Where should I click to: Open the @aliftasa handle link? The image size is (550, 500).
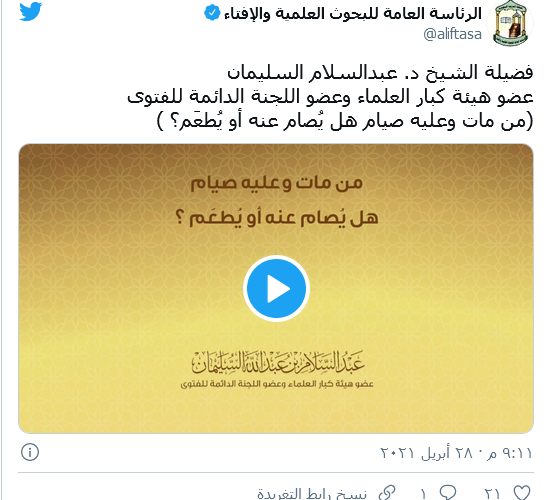pos(452,34)
